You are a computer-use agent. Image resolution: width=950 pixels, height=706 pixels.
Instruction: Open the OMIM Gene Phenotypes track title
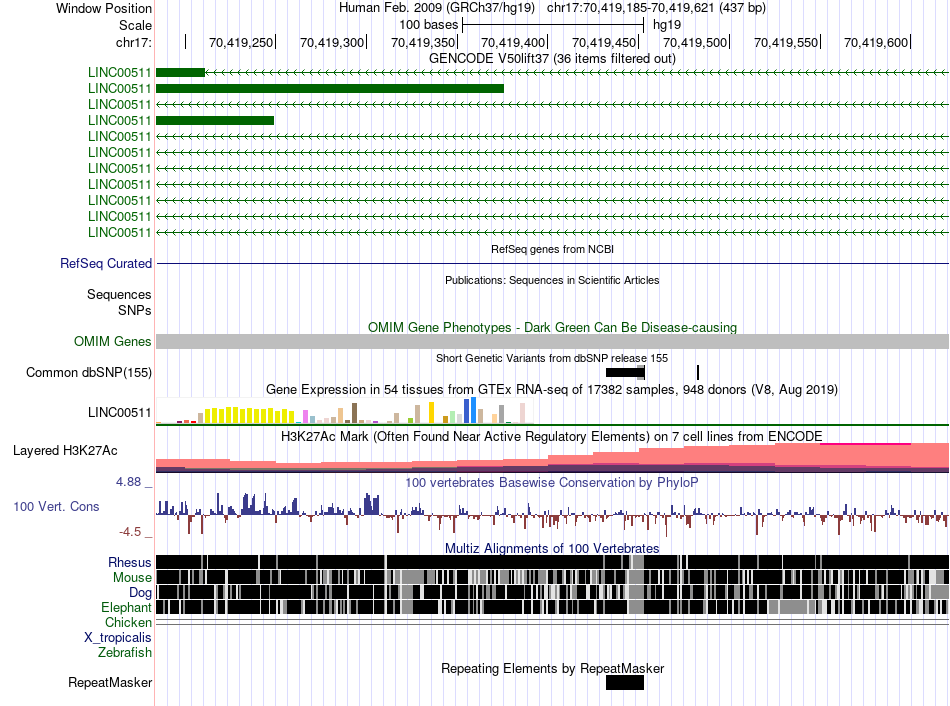pyautogui.click(x=552, y=327)
